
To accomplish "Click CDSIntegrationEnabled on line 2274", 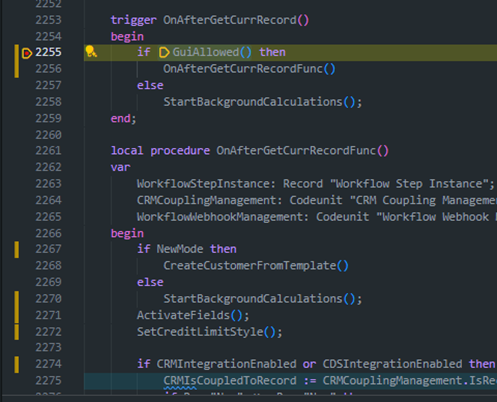I will (392, 364).
